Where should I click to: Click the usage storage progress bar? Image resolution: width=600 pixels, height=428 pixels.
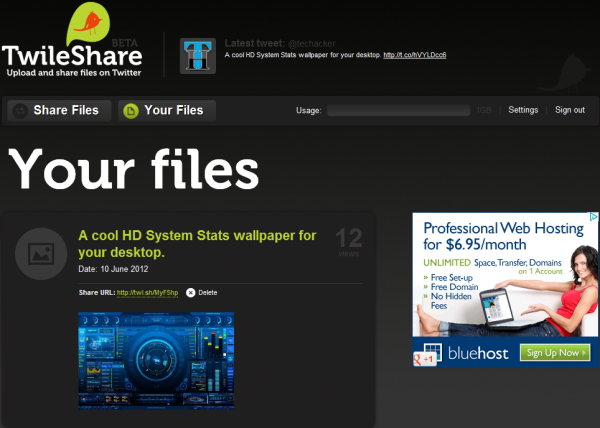pos(398,111)
